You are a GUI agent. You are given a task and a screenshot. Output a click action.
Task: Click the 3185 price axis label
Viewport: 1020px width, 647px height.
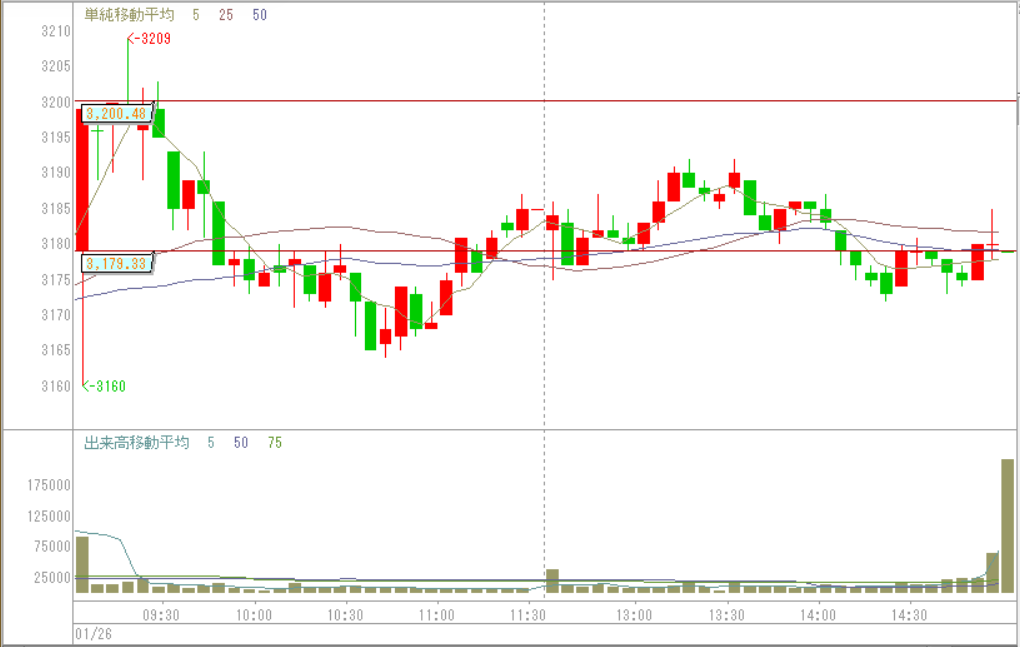56,209
